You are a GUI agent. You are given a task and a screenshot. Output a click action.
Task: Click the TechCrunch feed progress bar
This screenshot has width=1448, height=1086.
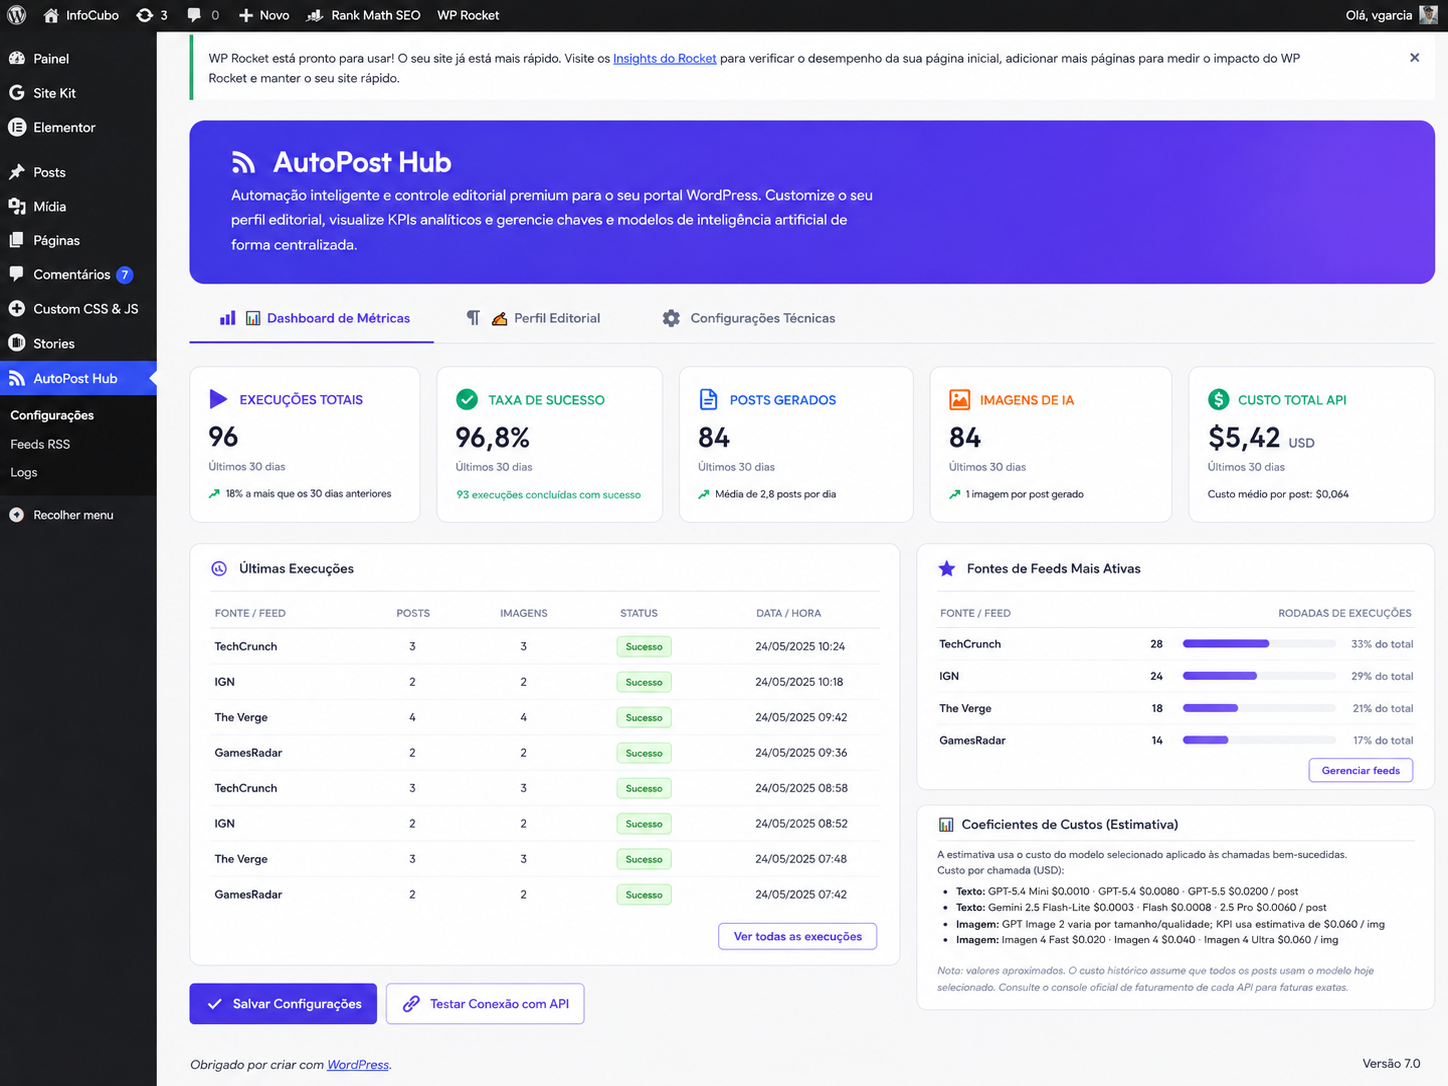1259,644
